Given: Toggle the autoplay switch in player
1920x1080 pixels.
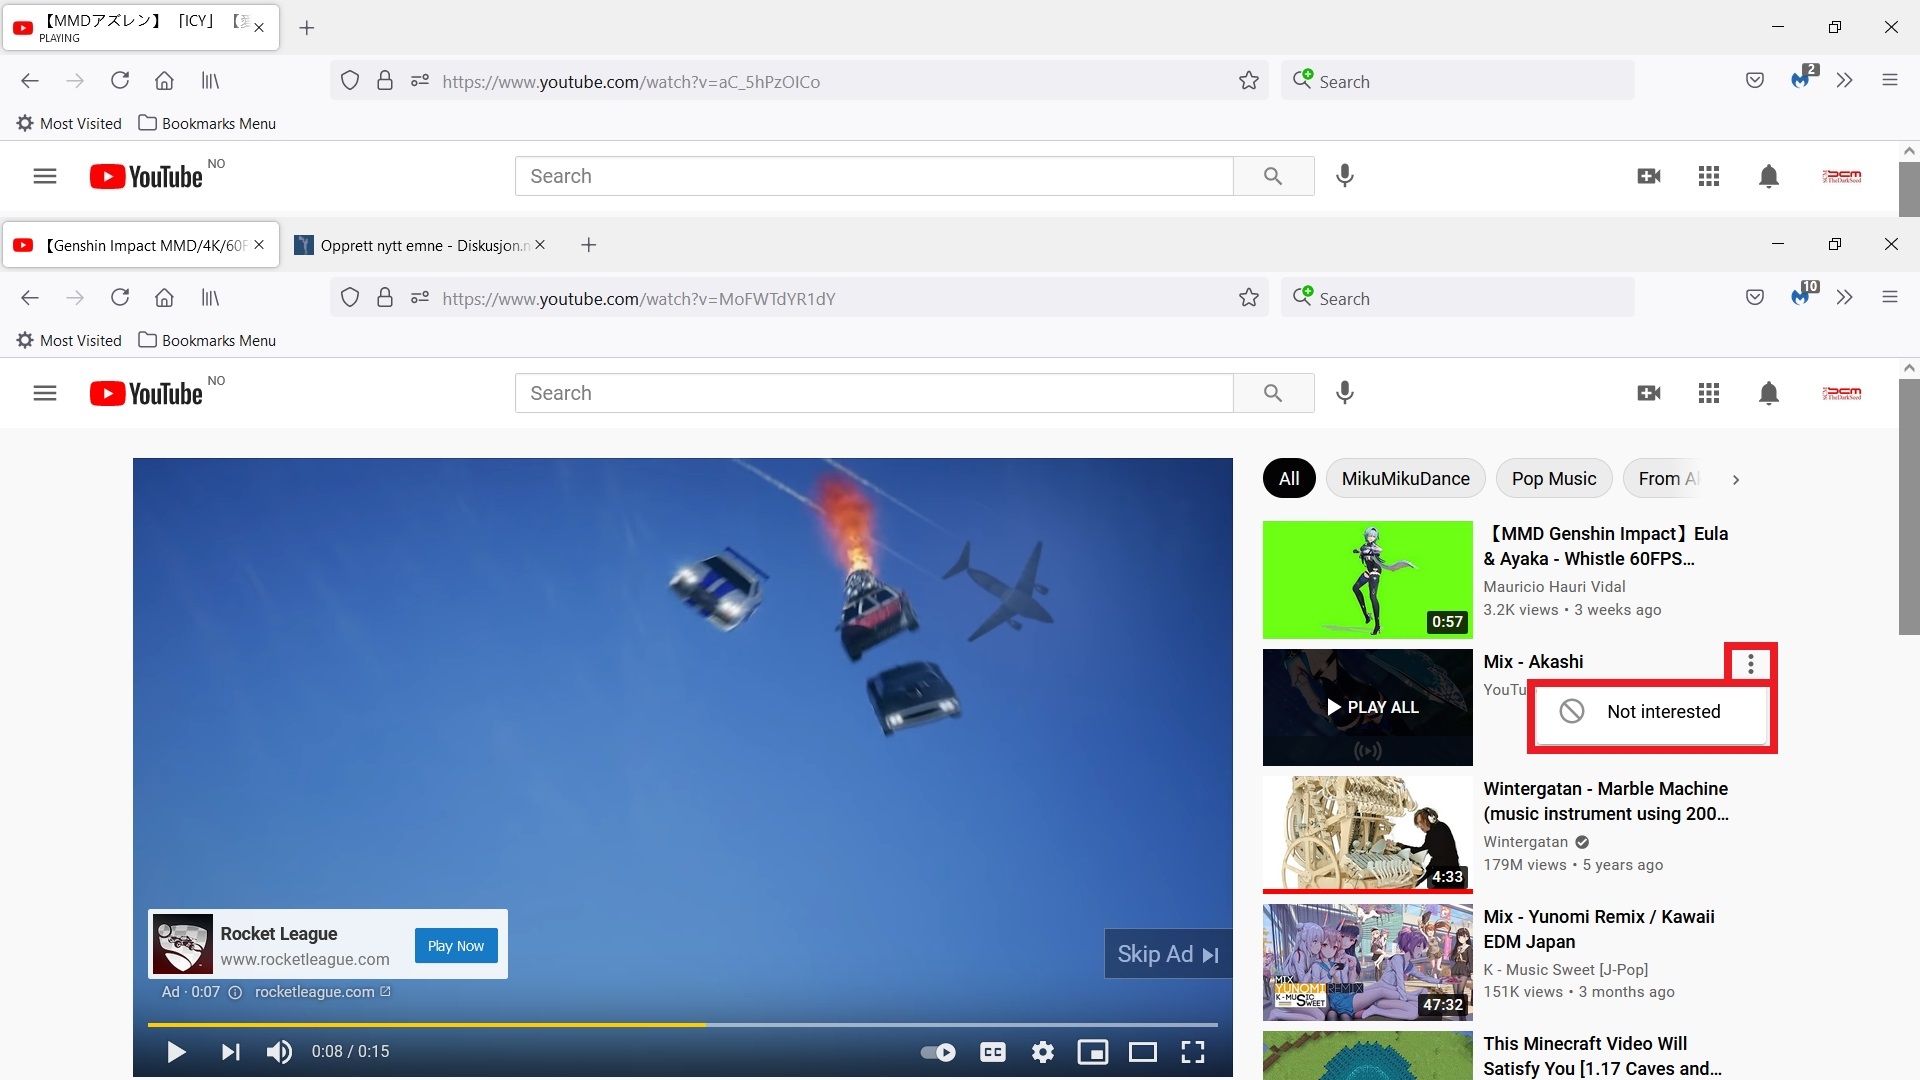Looking at the screenshot, I should tap(938, 1052).
